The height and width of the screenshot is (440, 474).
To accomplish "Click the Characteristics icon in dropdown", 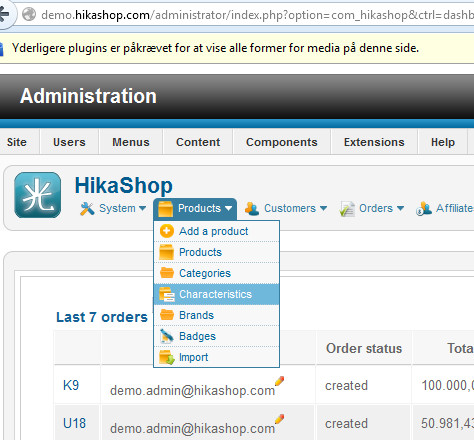I will click(167, 294).
